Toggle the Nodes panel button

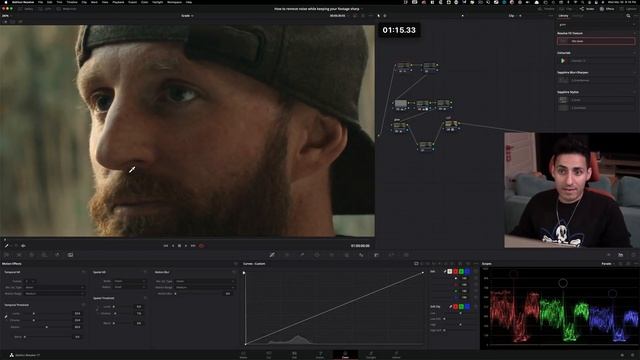click(x=588, y=9)
